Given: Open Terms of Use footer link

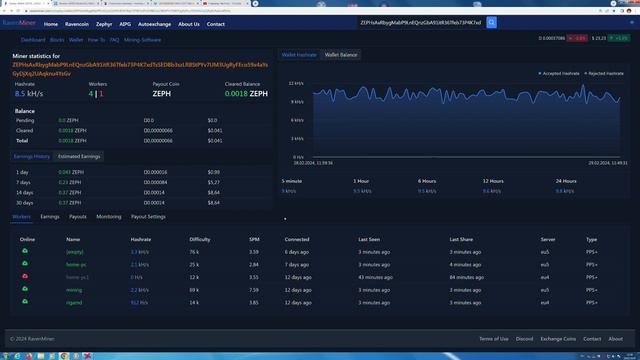Looking at the screenshot, I should pos(493,339).
